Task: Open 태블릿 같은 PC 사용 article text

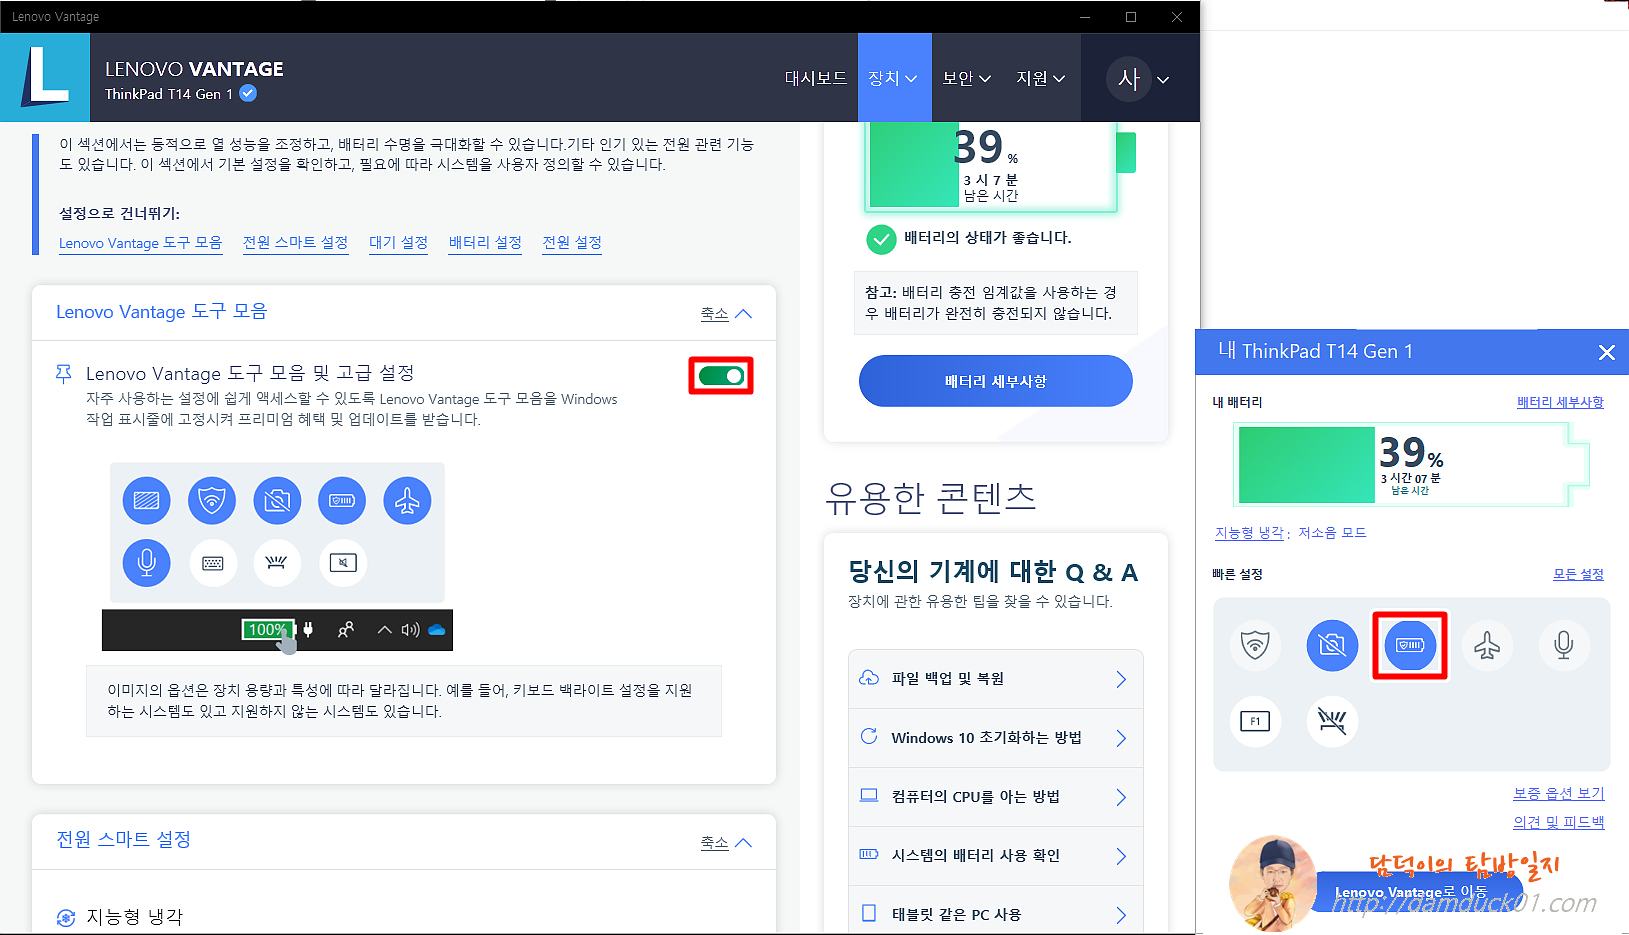Action: 956,914
